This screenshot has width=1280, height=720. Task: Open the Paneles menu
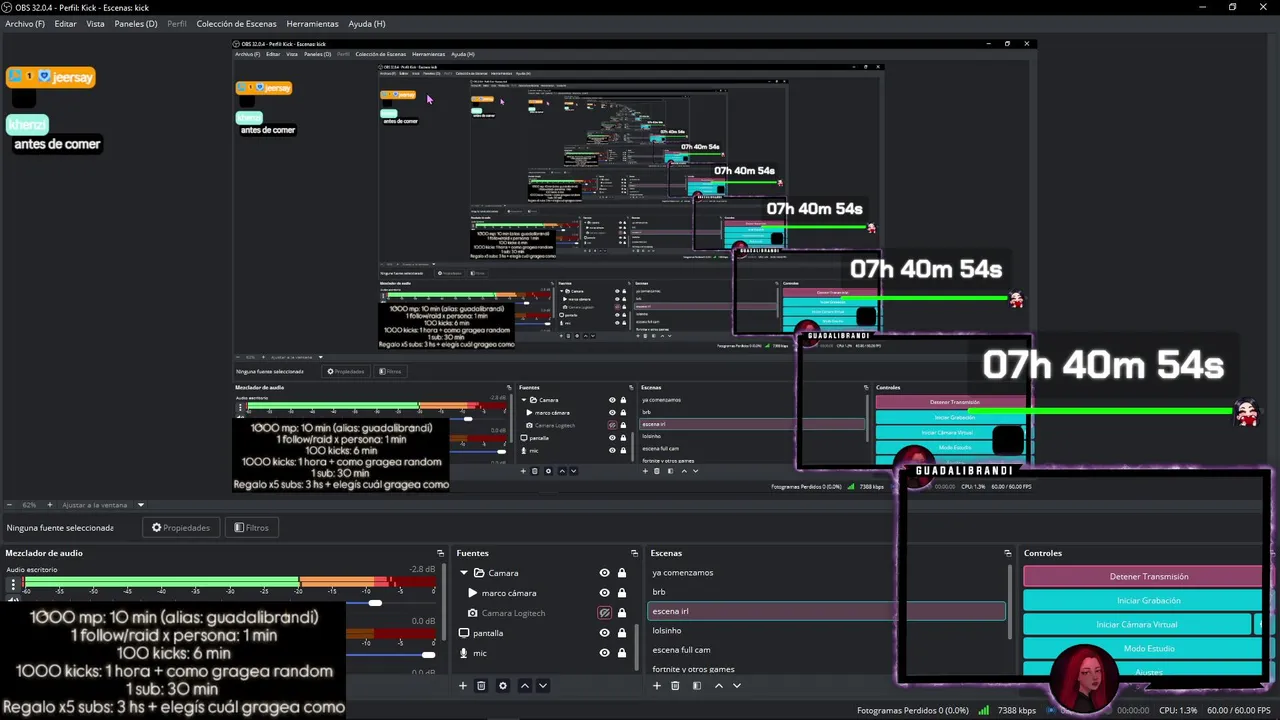[136, 23]
